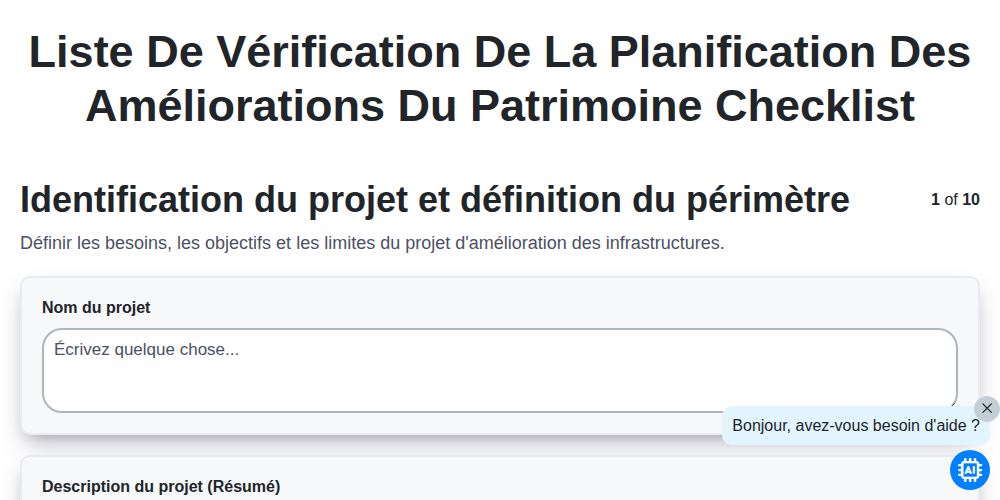The image size is (1000, 500).
Task: Click the 1 of 10 step indicator
Action: pos(955,200)
